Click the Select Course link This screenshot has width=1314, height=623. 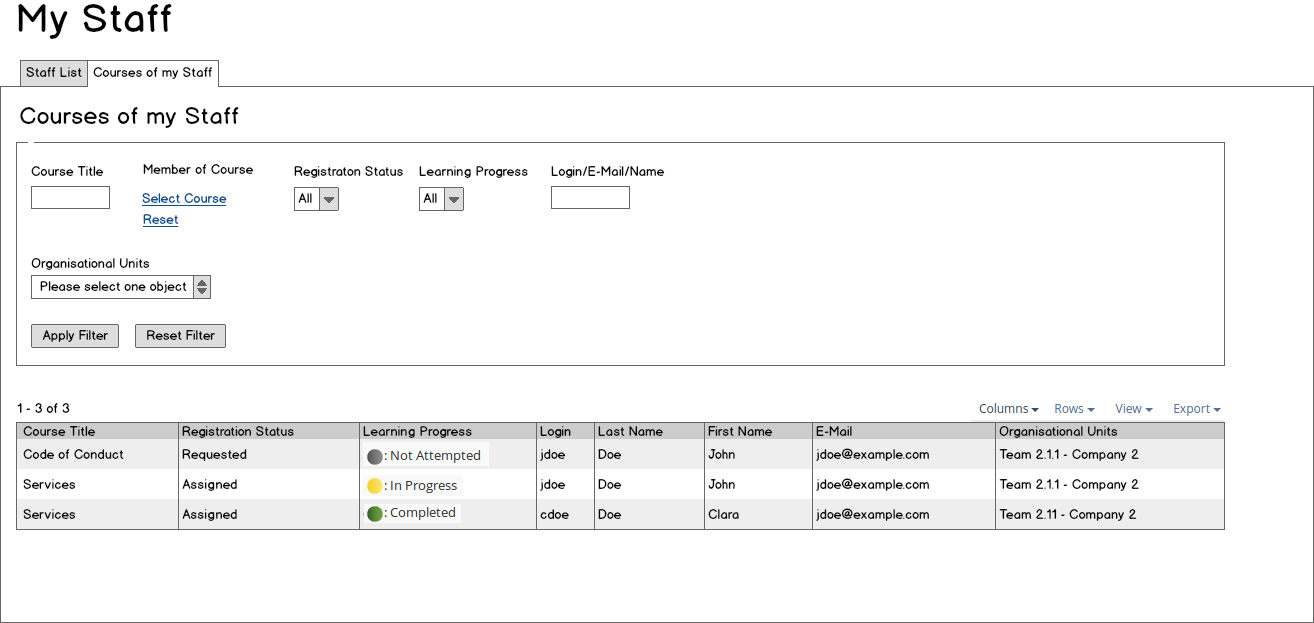pyautogui.click(x=184, y=199)
